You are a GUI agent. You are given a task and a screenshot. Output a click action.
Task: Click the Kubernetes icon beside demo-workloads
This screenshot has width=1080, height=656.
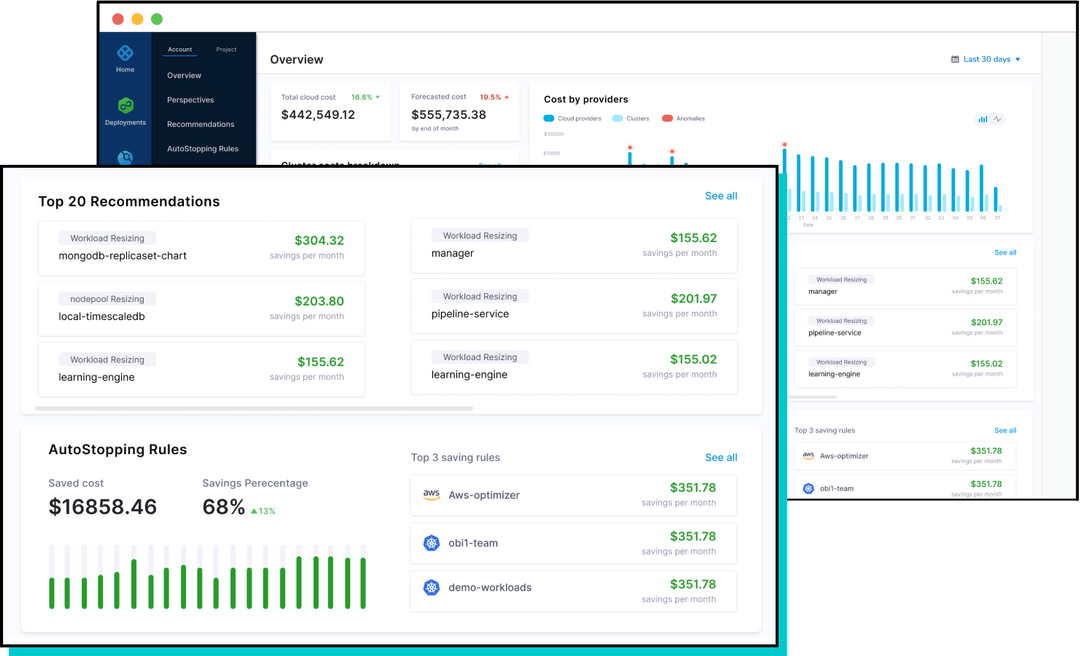coord(431,587)
